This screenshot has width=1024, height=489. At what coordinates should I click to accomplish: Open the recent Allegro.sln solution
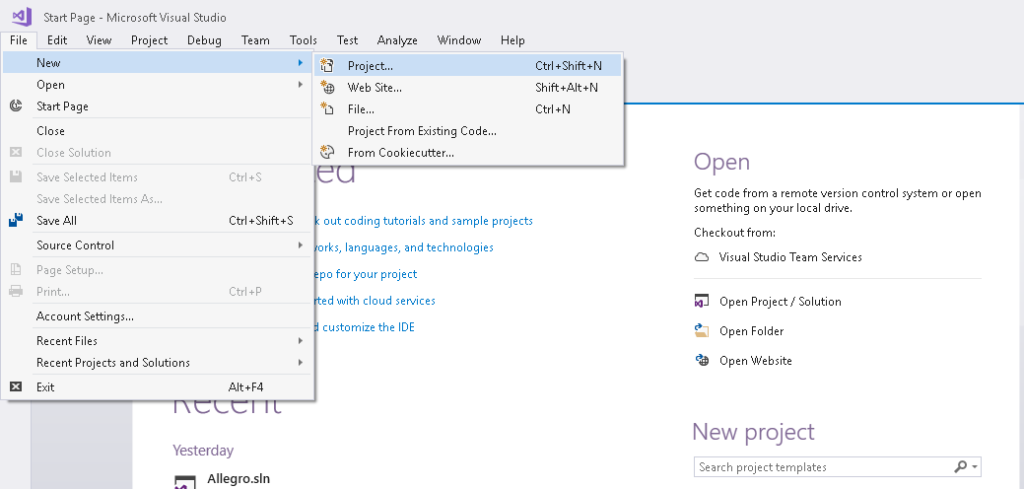click(236, 478)
